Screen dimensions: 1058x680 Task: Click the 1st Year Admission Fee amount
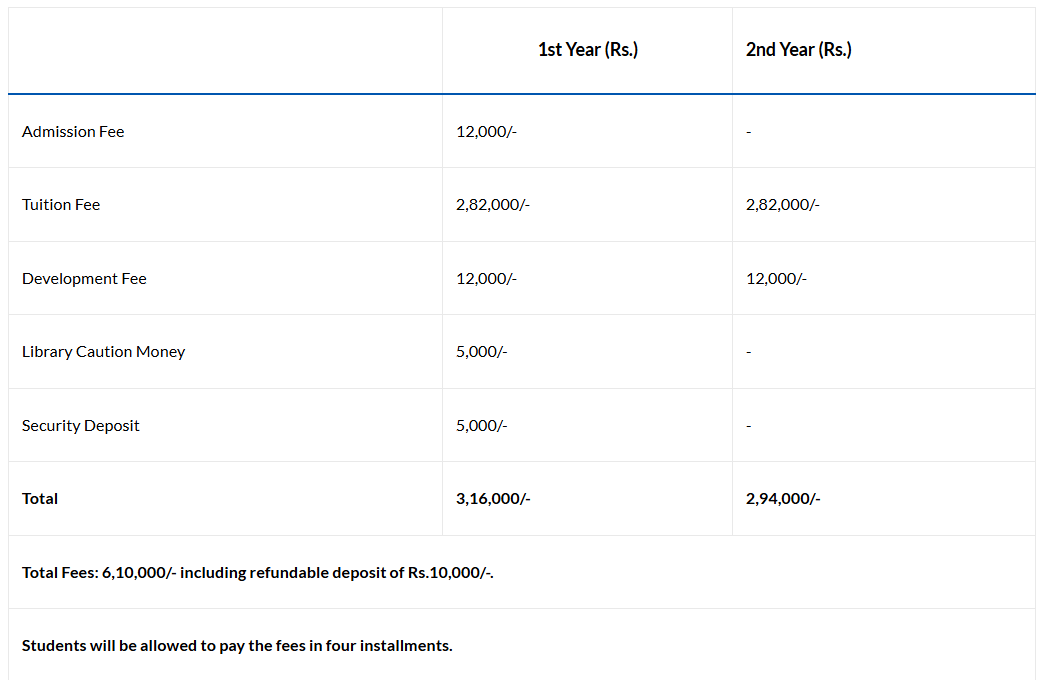pyautogui.click(x=486, y=132)
